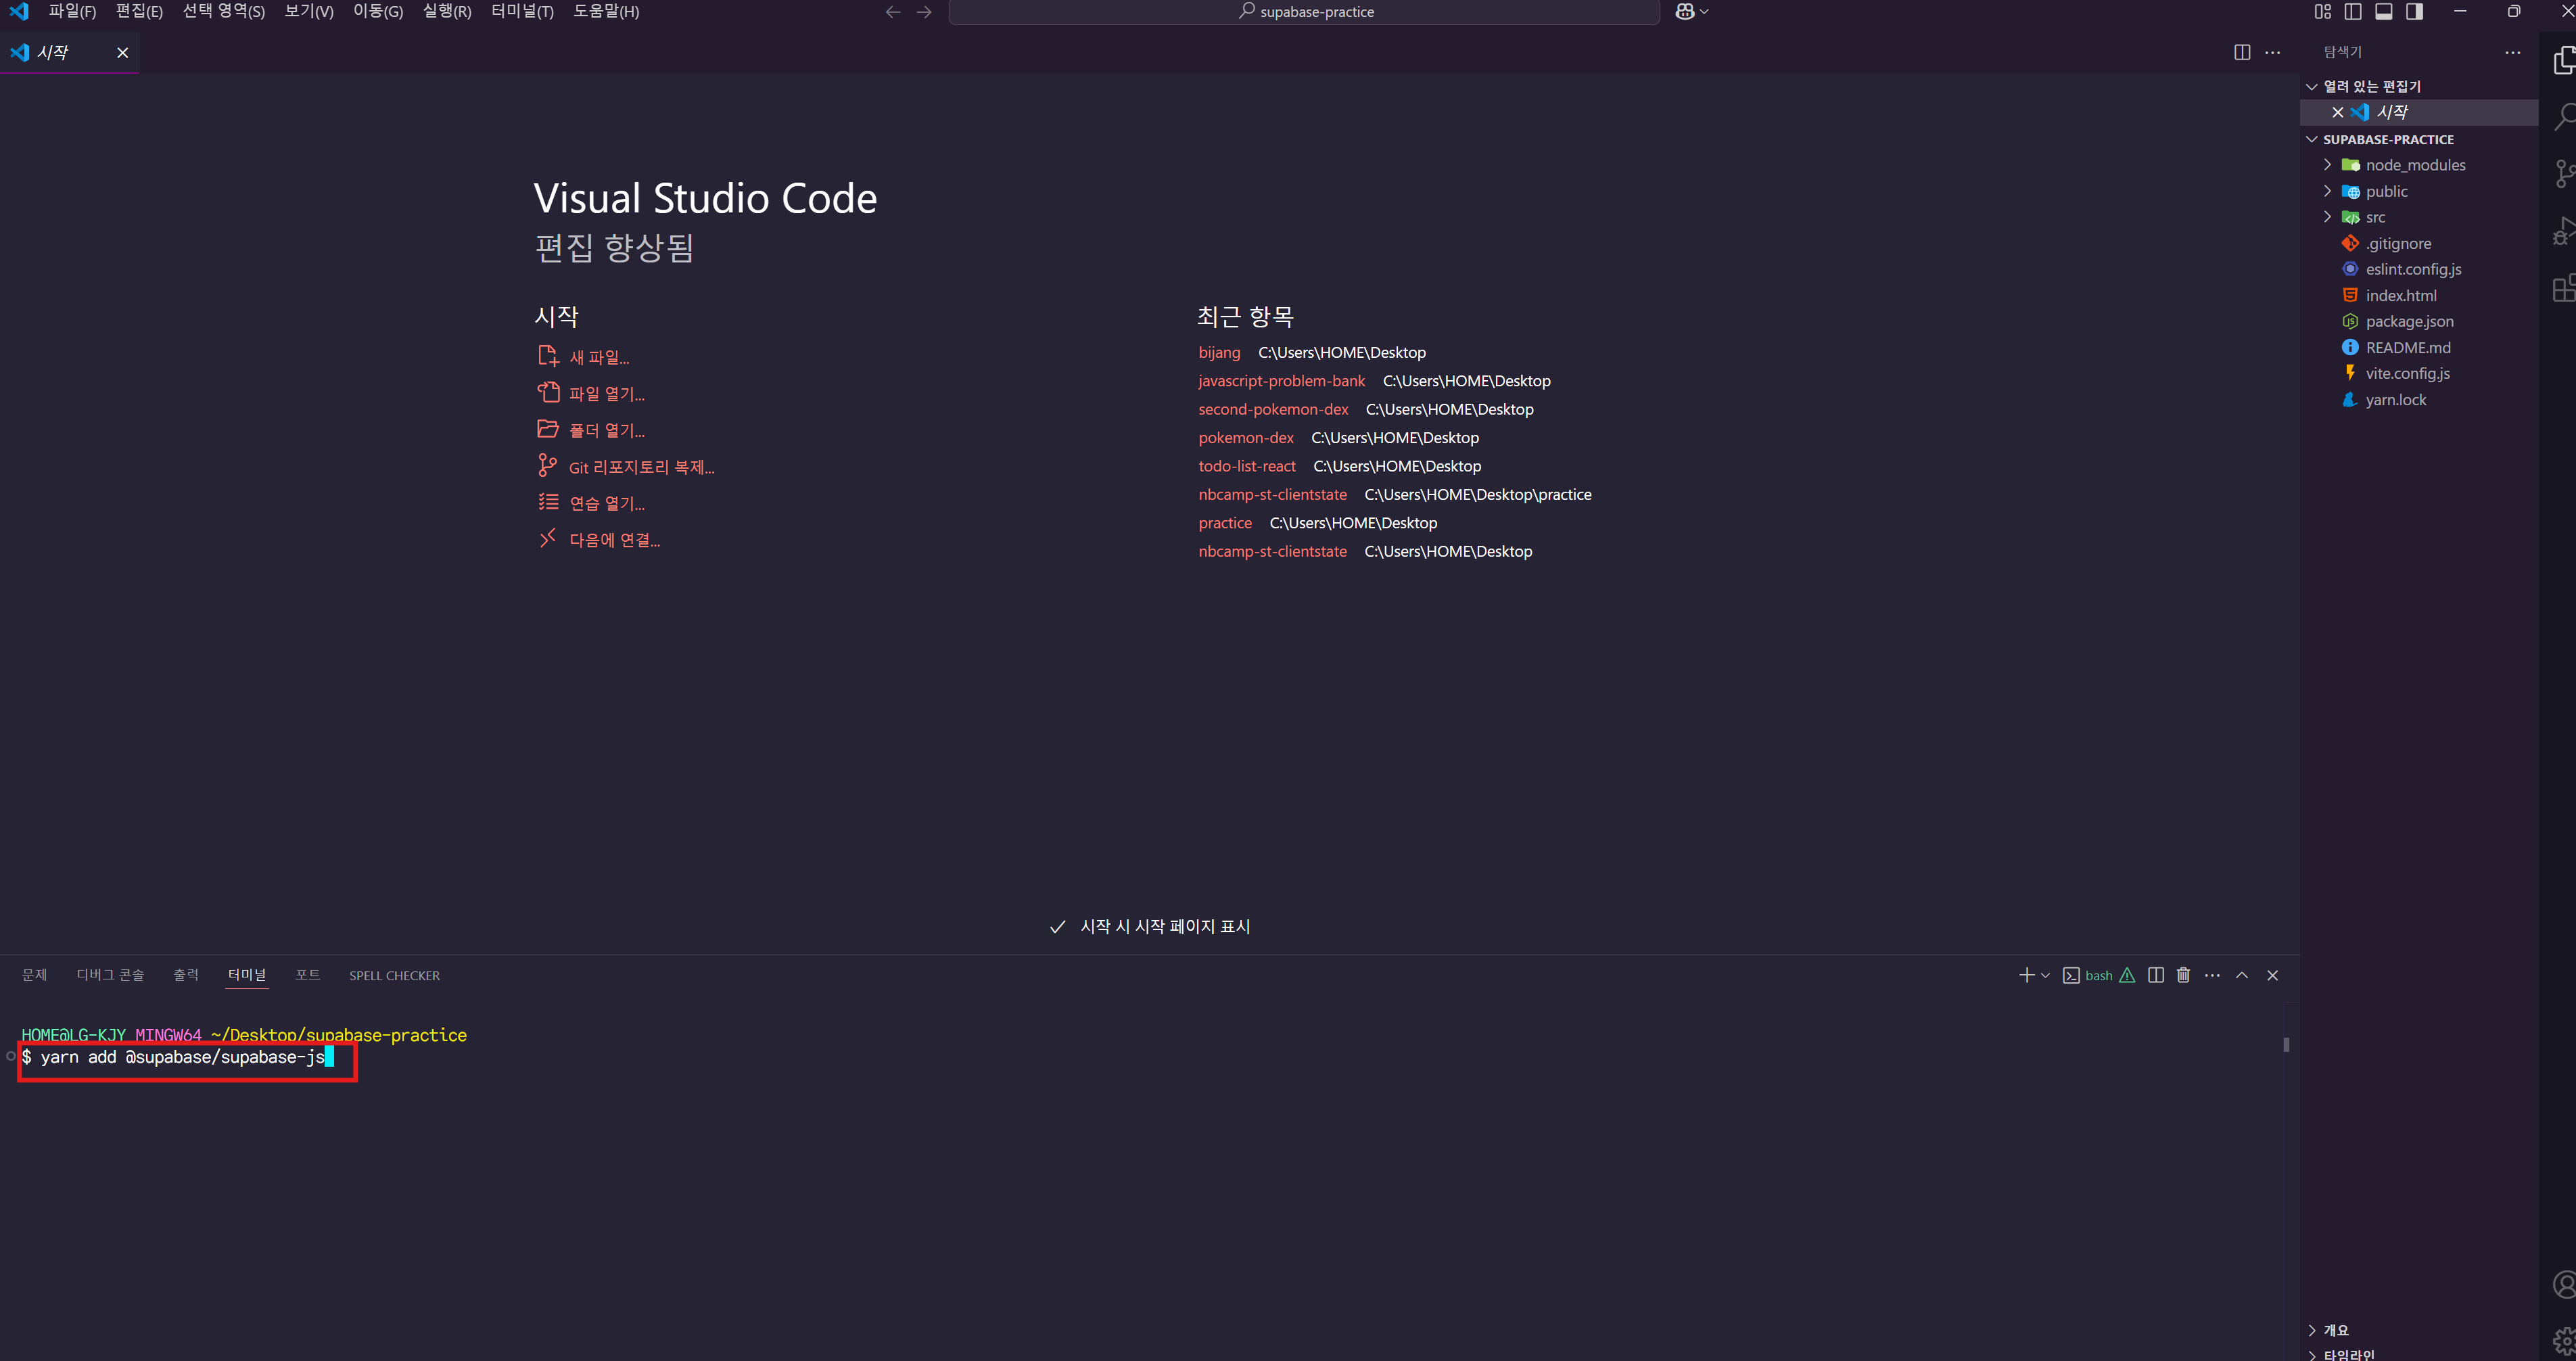Open the 터미널(T) menu

(x=522, y=12)
